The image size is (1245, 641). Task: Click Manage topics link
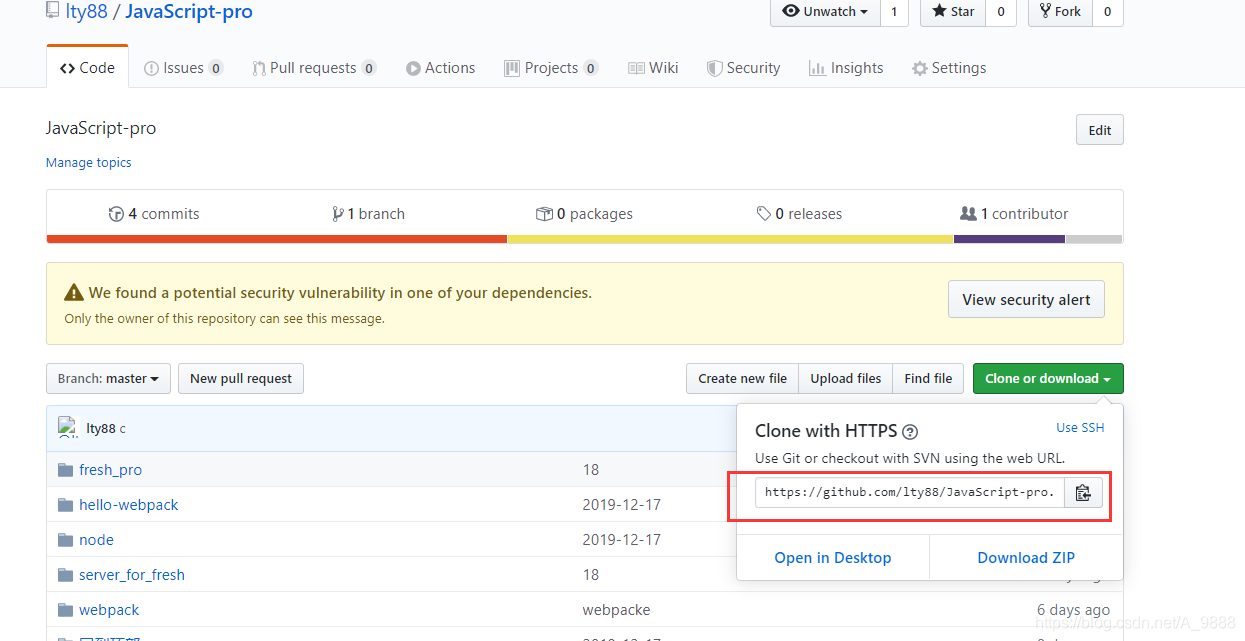coord(88,162)
